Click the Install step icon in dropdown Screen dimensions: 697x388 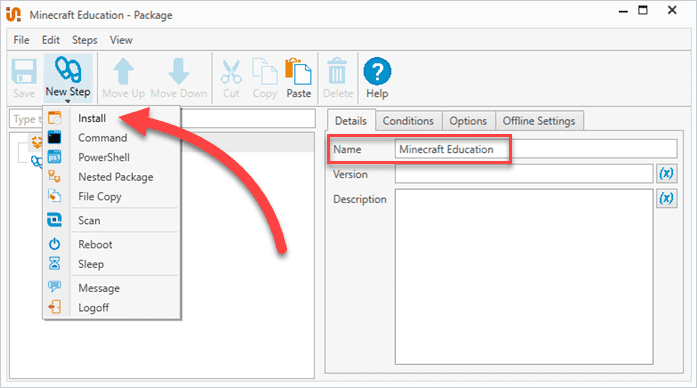click(55, 118)
